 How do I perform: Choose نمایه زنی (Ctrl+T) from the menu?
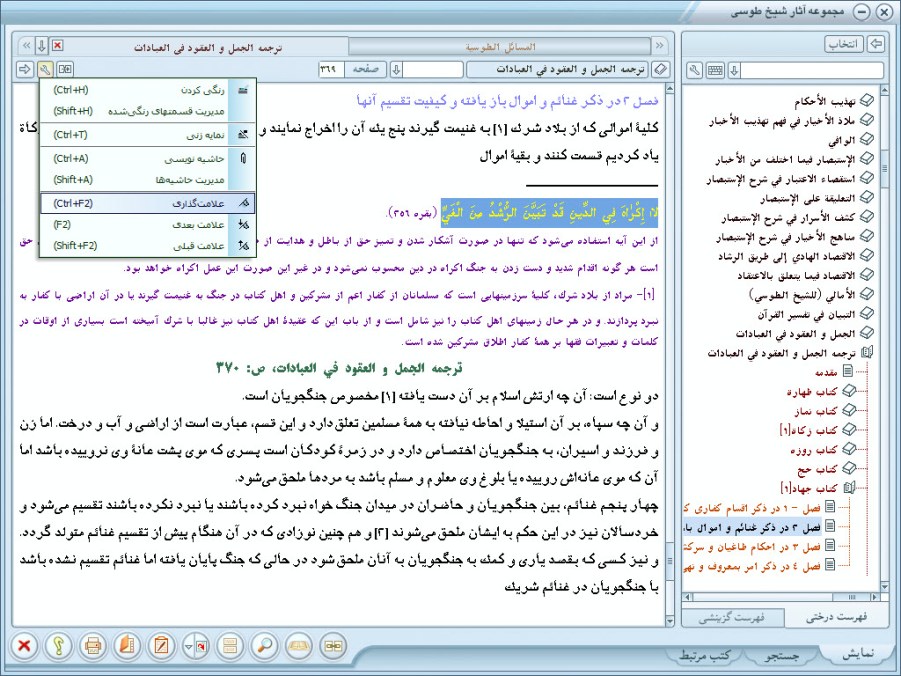148,135
